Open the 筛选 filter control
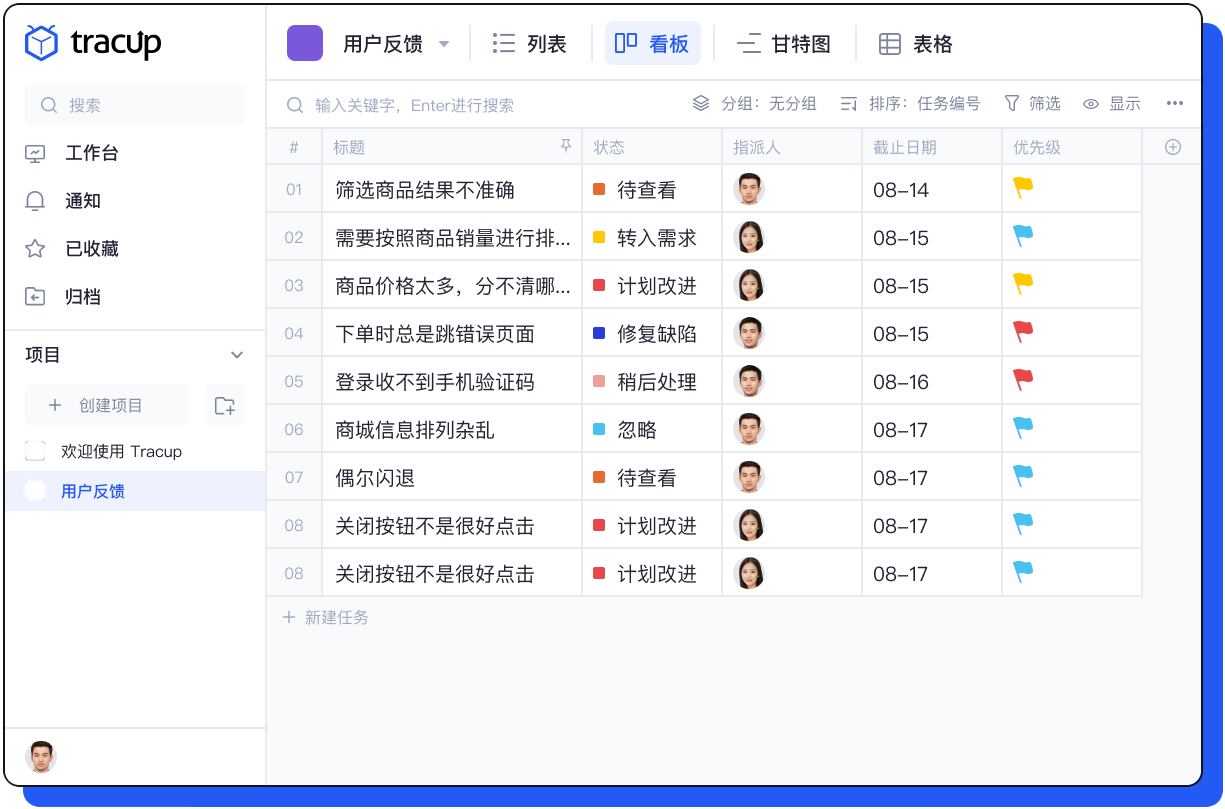 1032,104
